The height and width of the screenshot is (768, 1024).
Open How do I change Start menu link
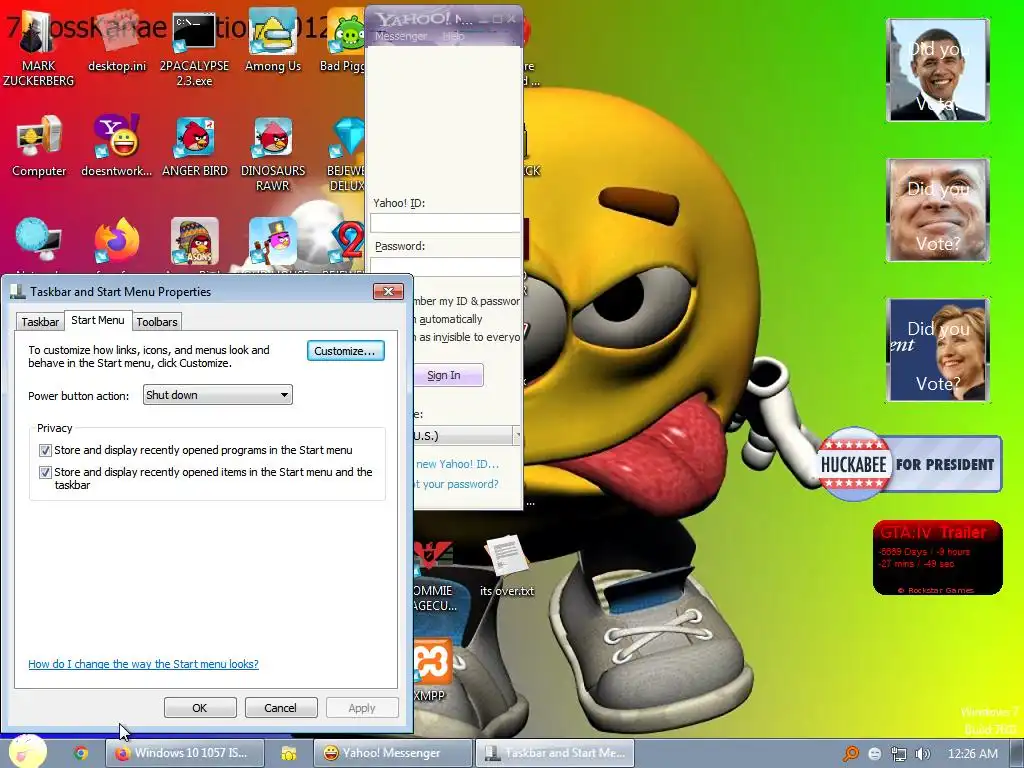pyautogui.click(x=143, y=664)
